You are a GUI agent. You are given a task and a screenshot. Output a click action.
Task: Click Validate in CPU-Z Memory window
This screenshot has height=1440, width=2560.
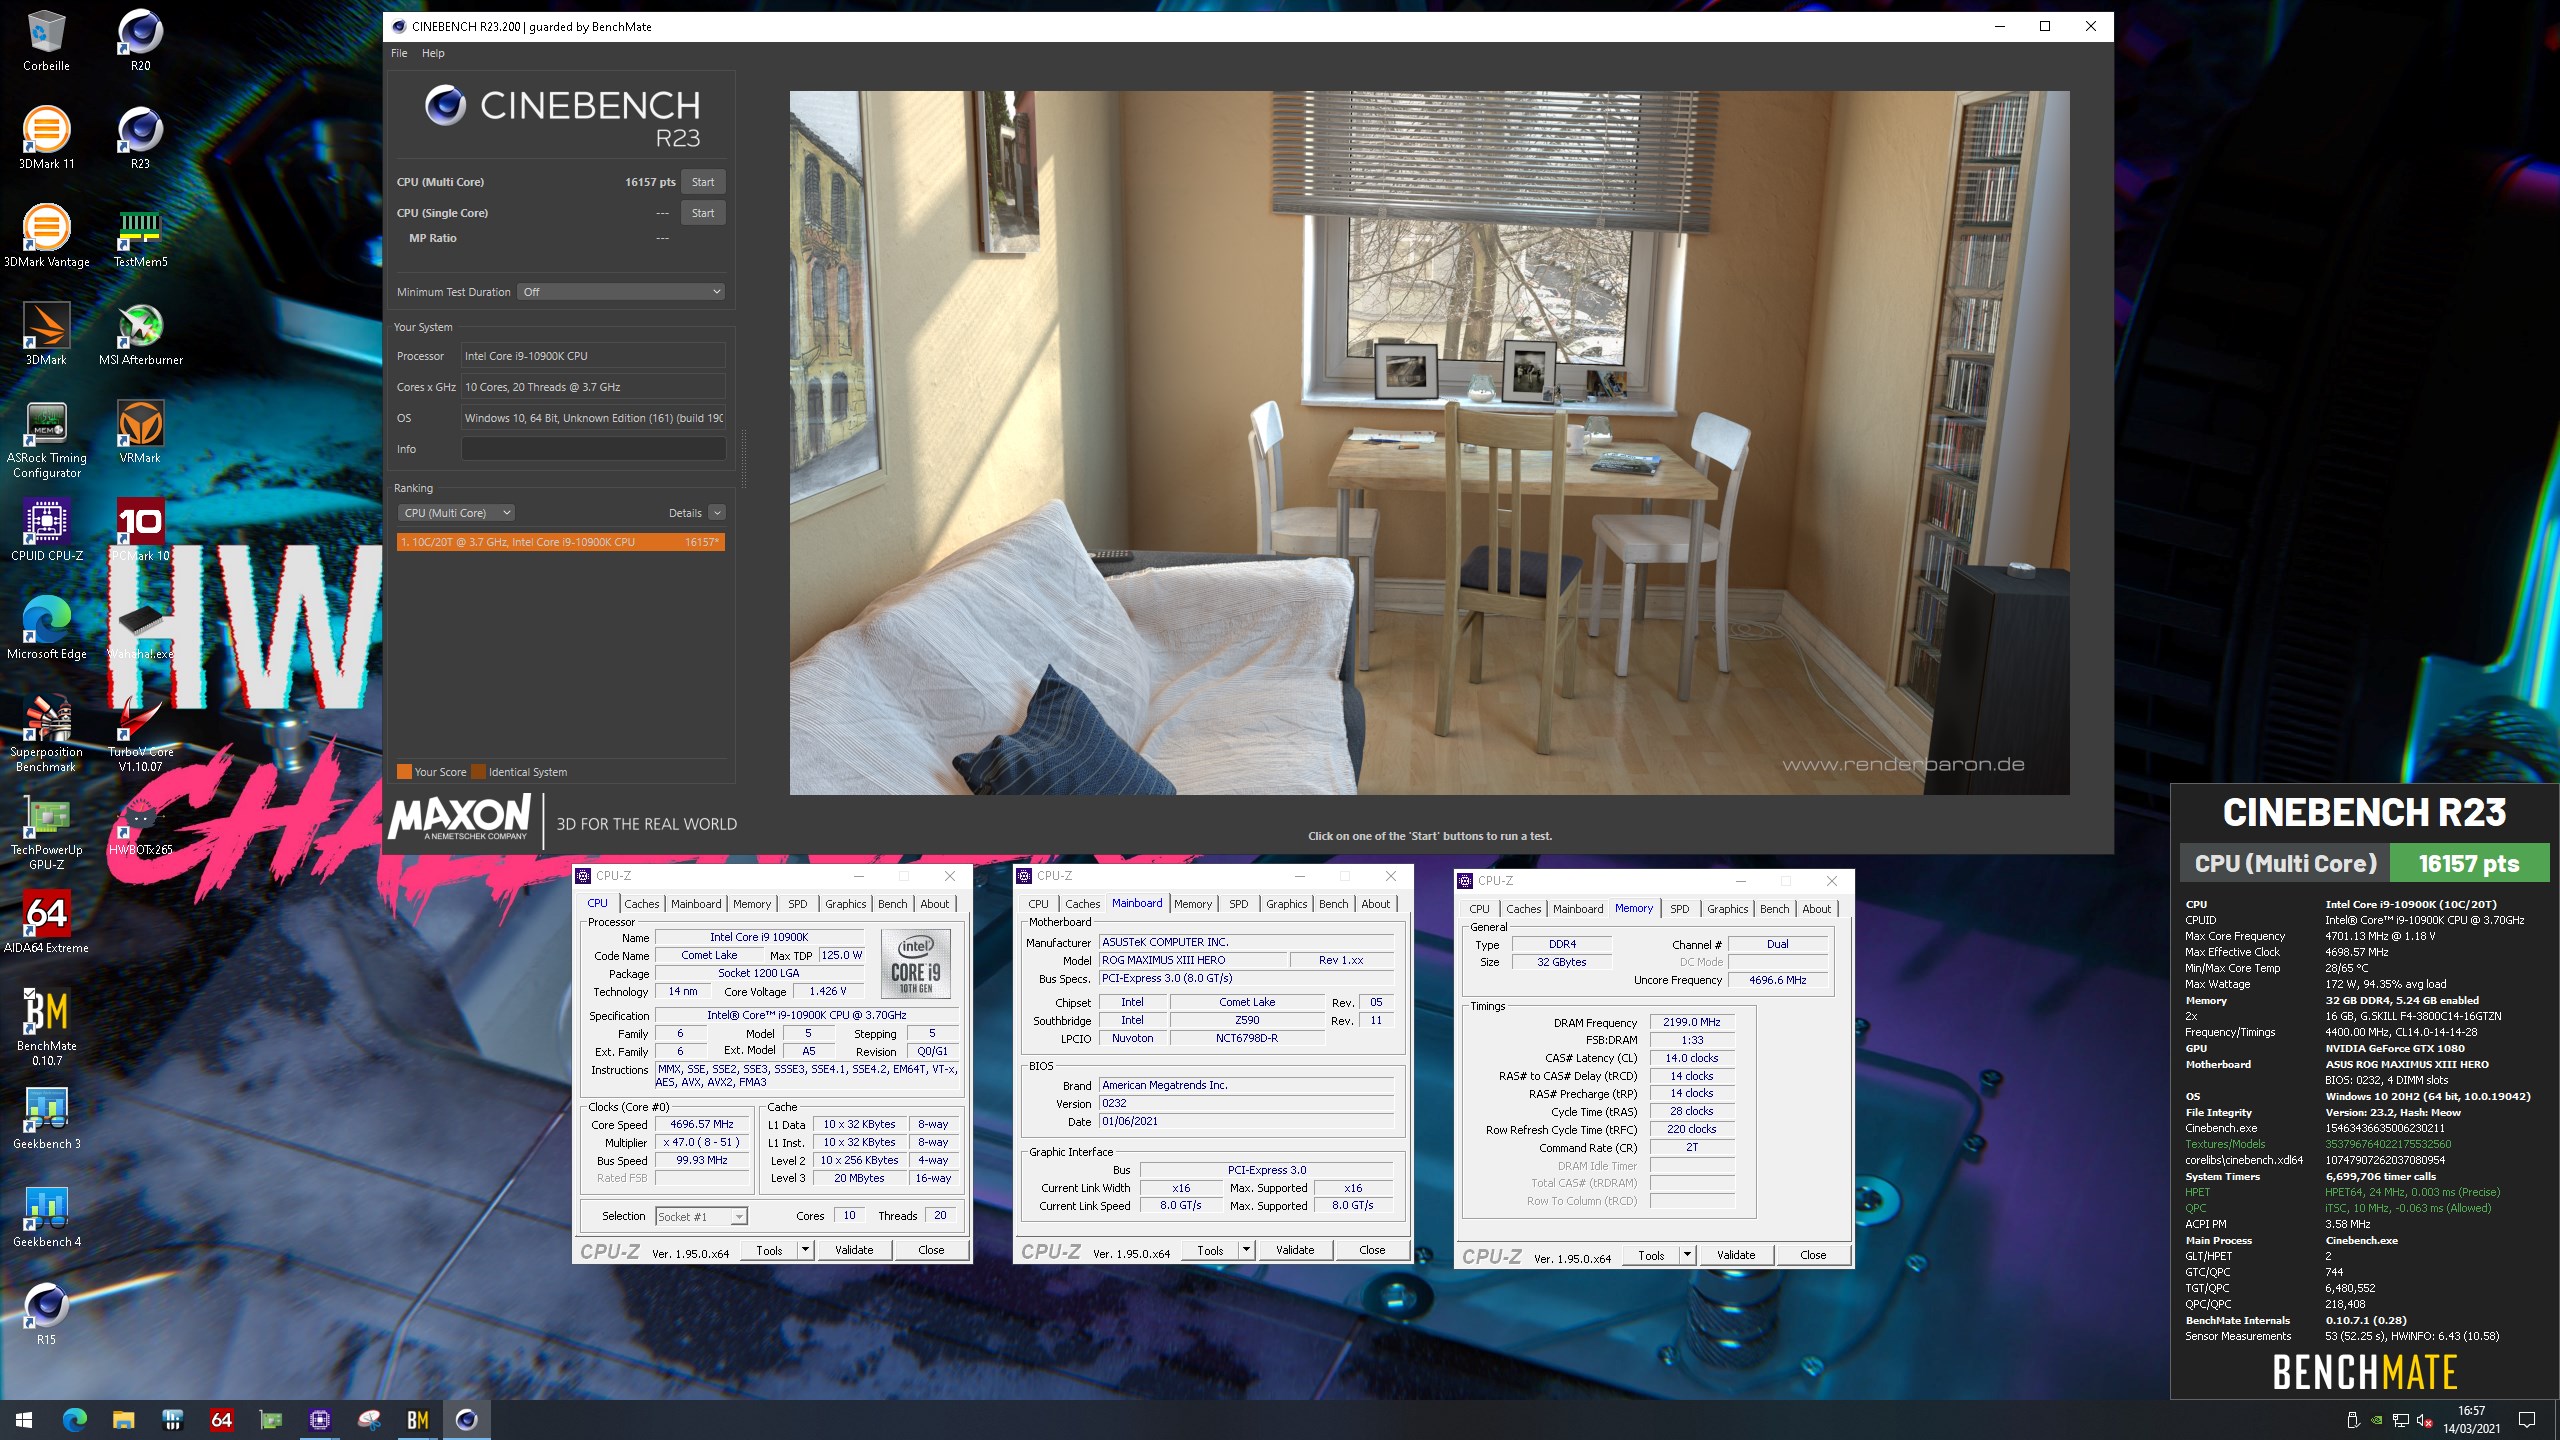click(x=1736, y=1255)
